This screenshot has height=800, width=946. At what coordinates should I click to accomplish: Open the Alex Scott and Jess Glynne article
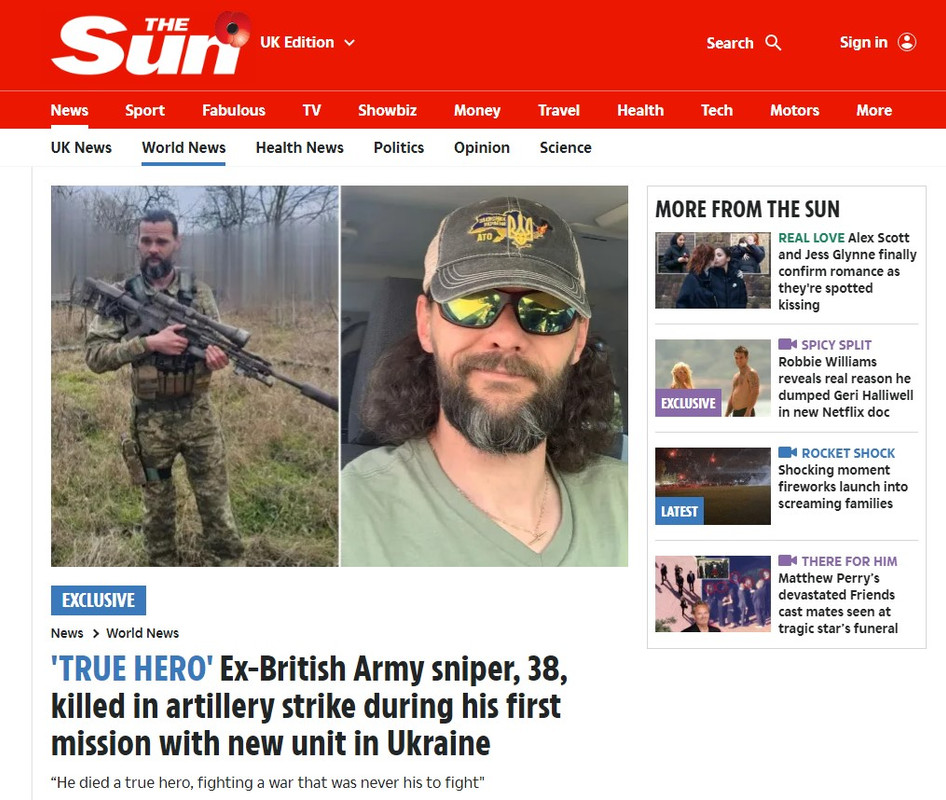point(847,271)
